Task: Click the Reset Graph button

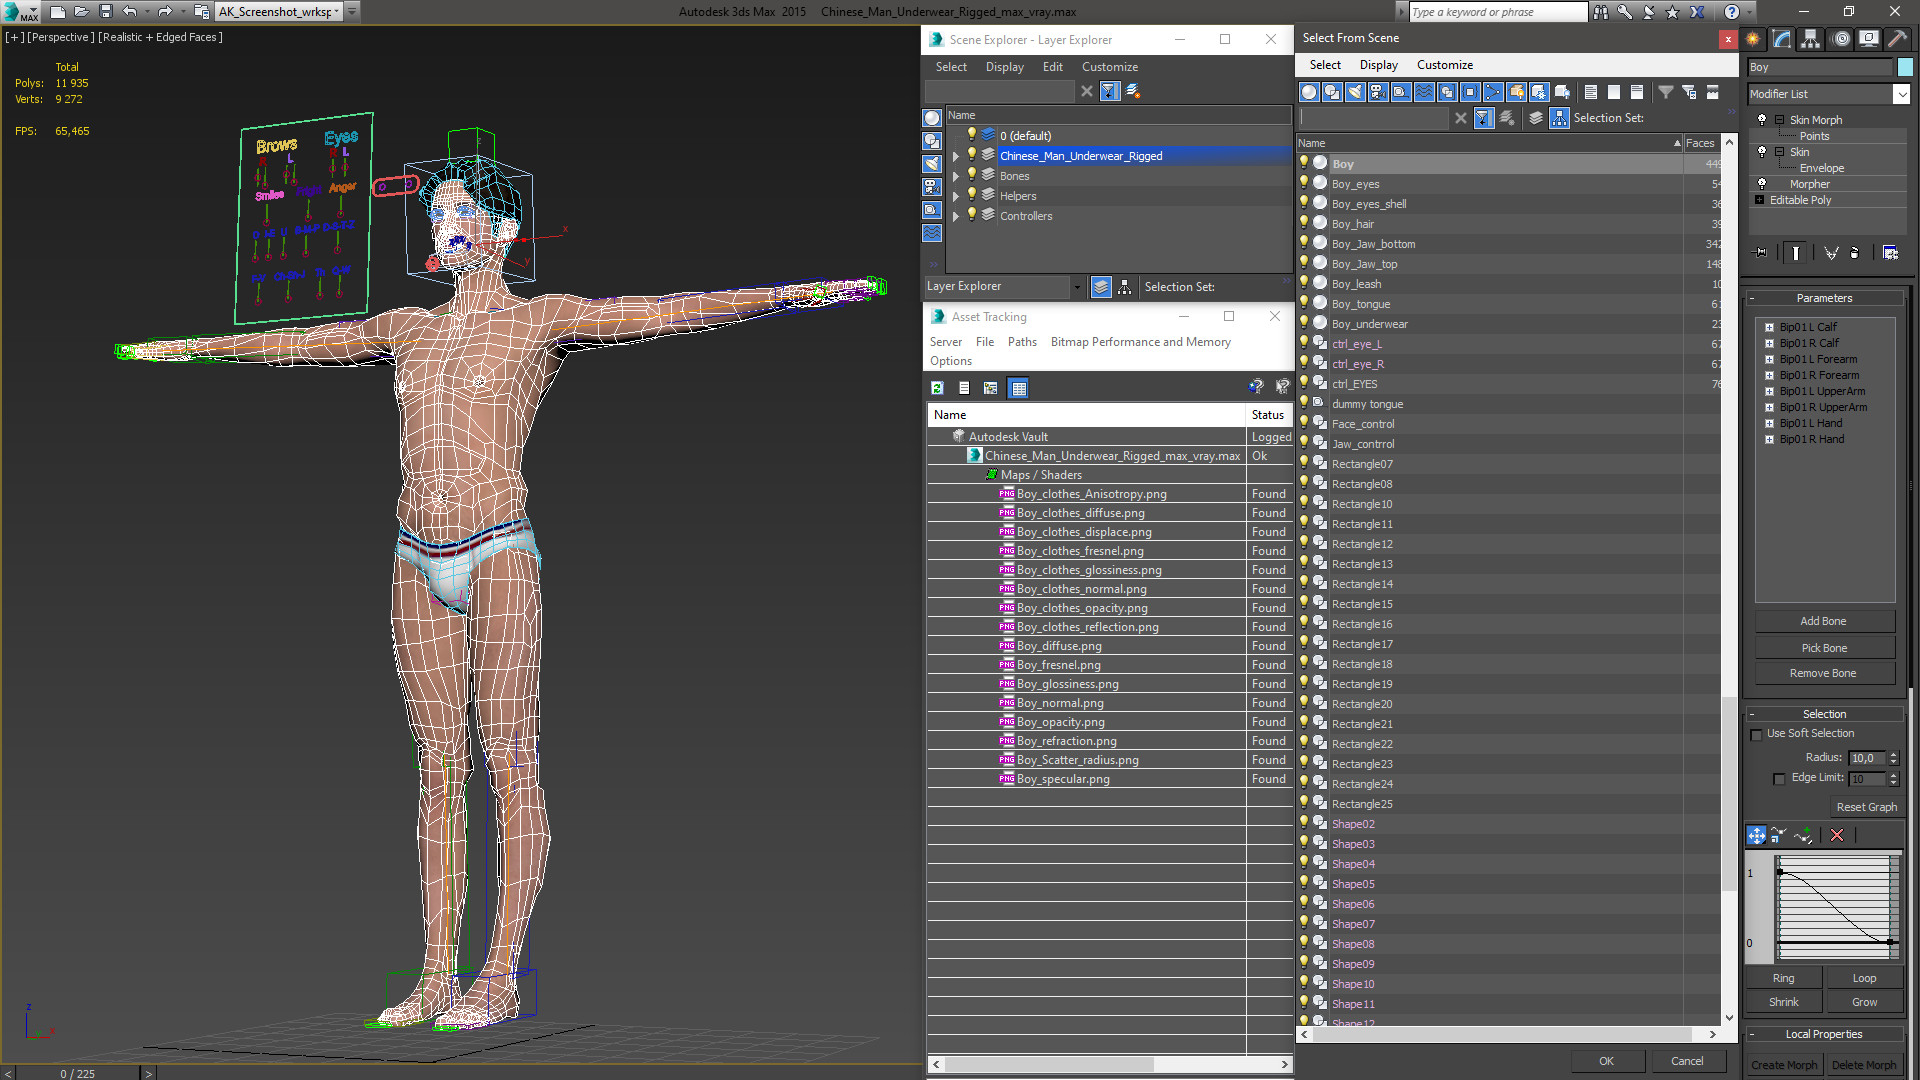Action: tap(1866, 807)
